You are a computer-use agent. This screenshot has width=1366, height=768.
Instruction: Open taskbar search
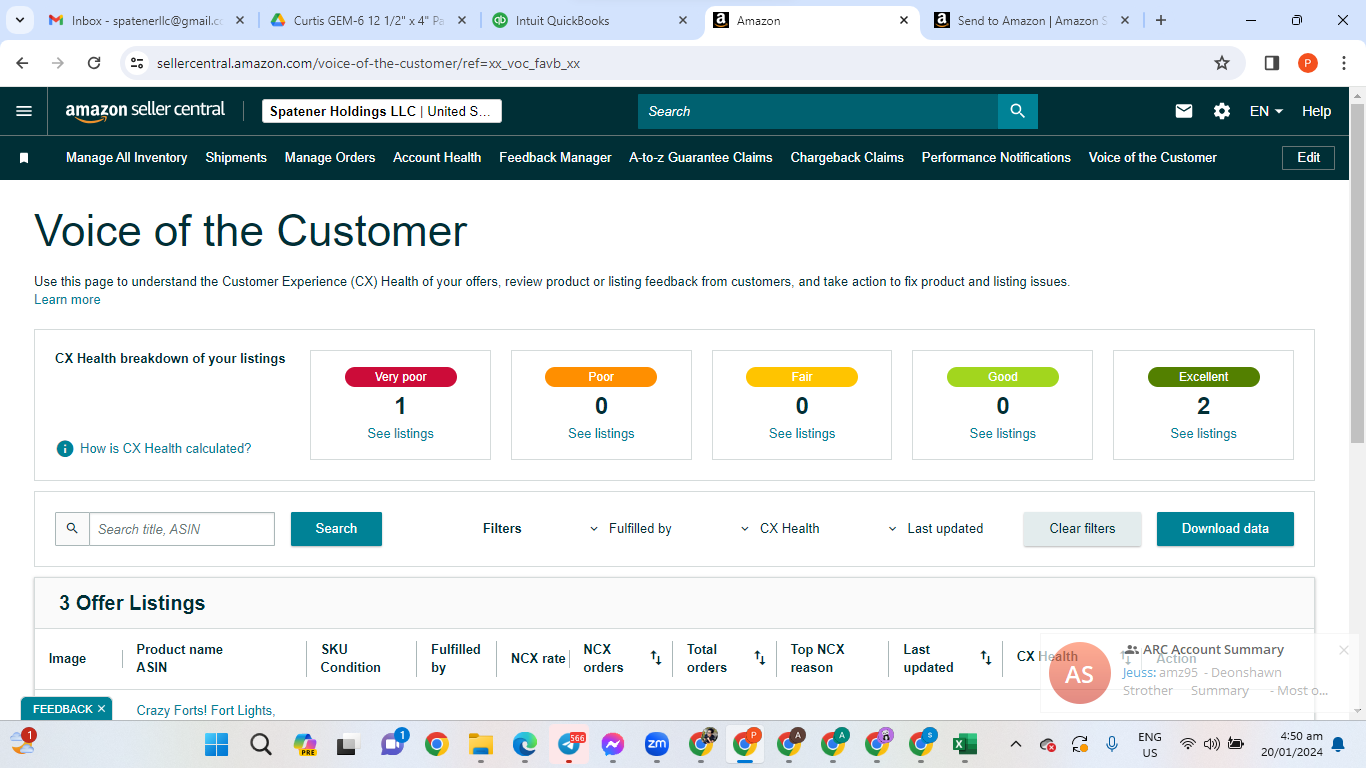pyautogui.click(x=261, y=744)
